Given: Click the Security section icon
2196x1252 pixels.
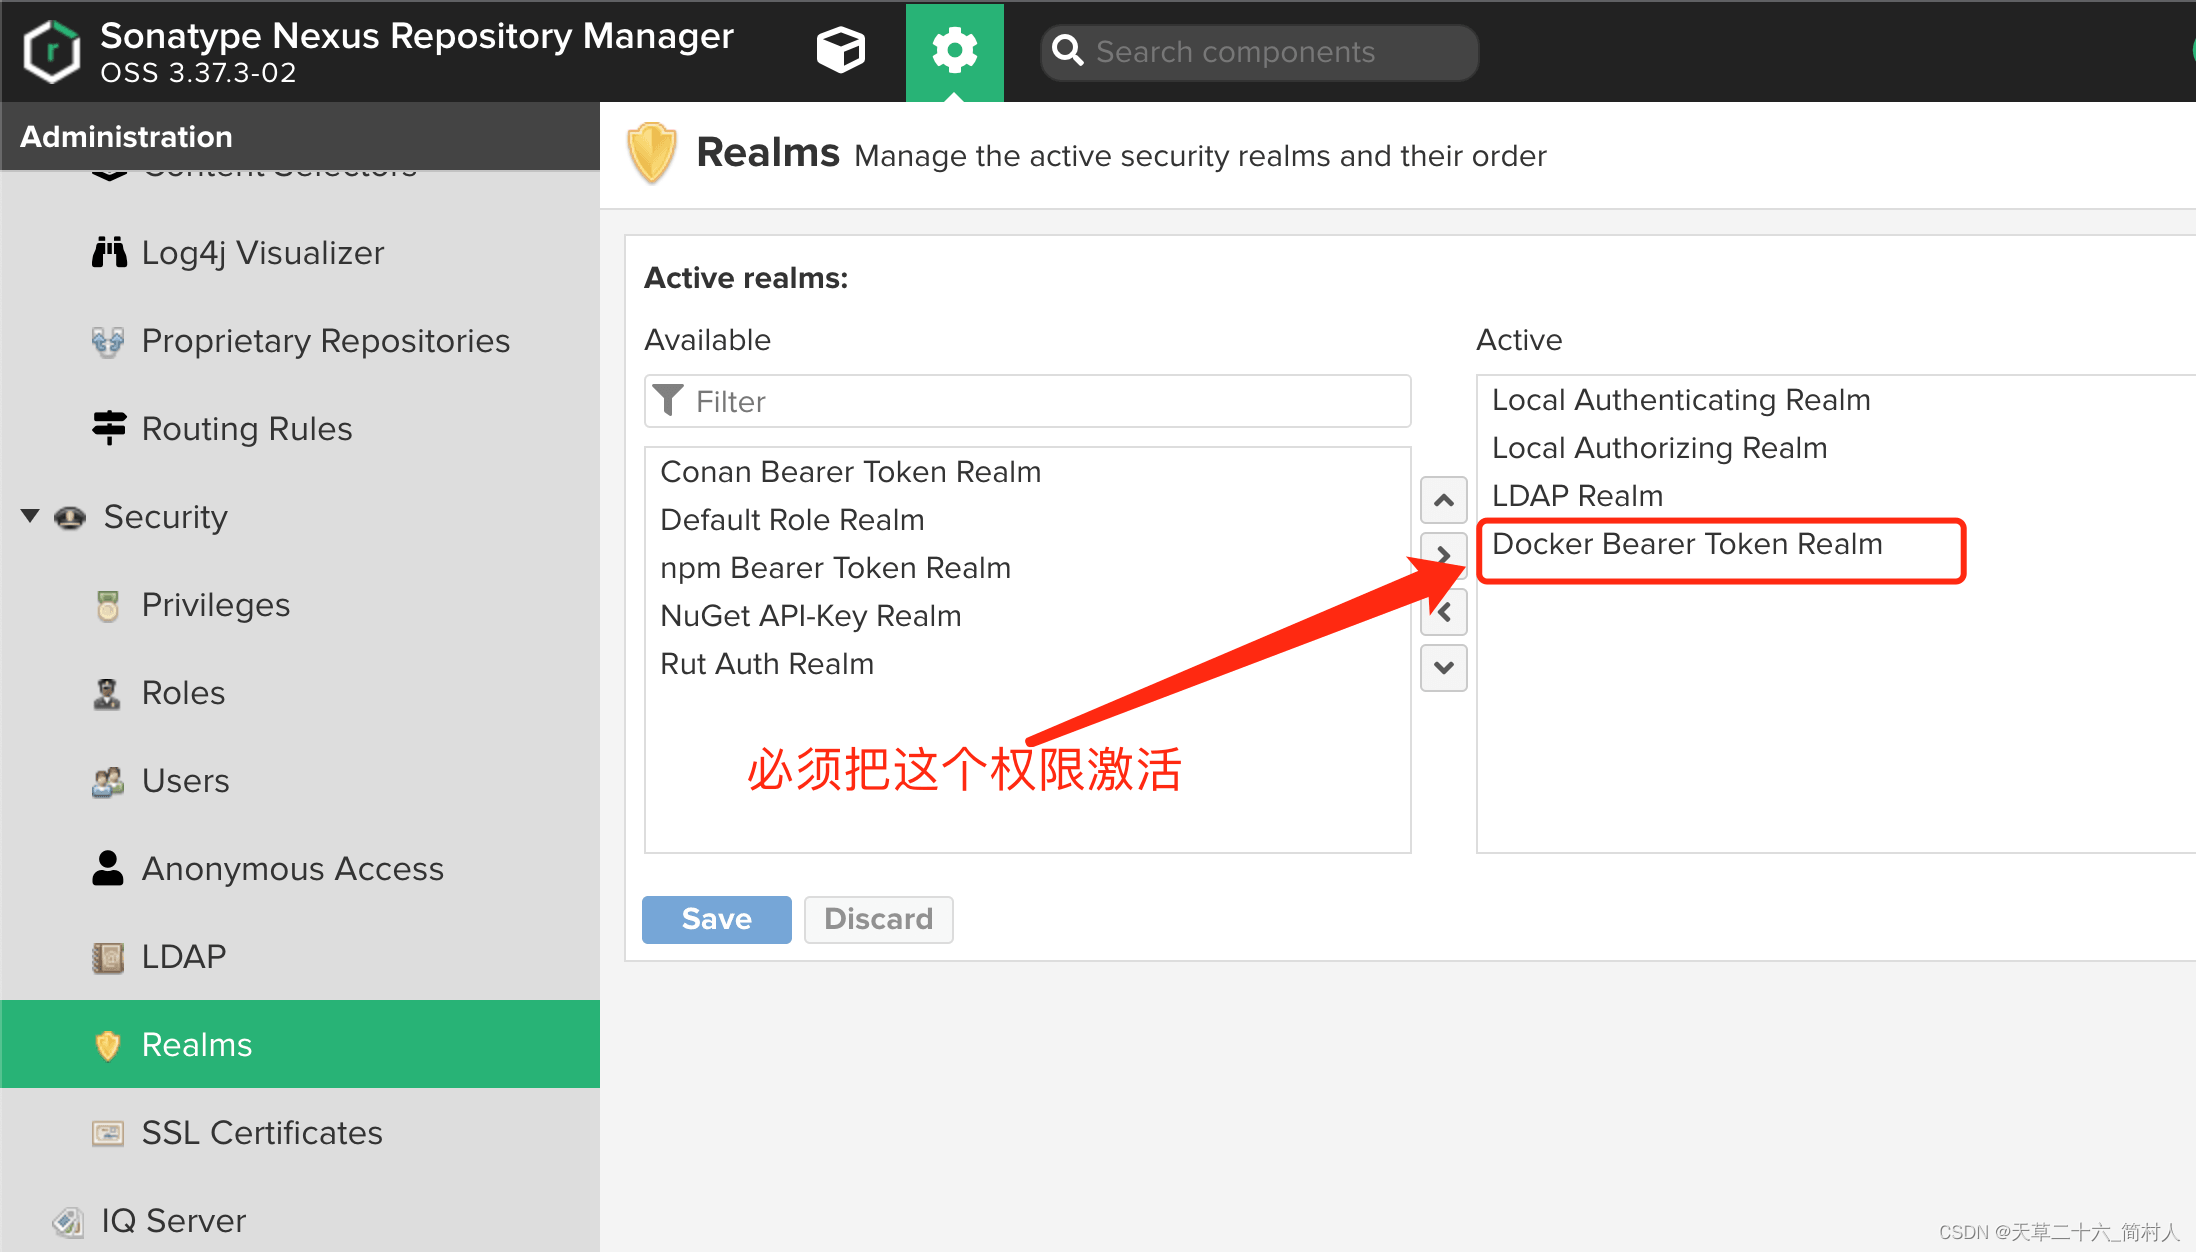Looking at the screenshot, I should click(70, 517).
